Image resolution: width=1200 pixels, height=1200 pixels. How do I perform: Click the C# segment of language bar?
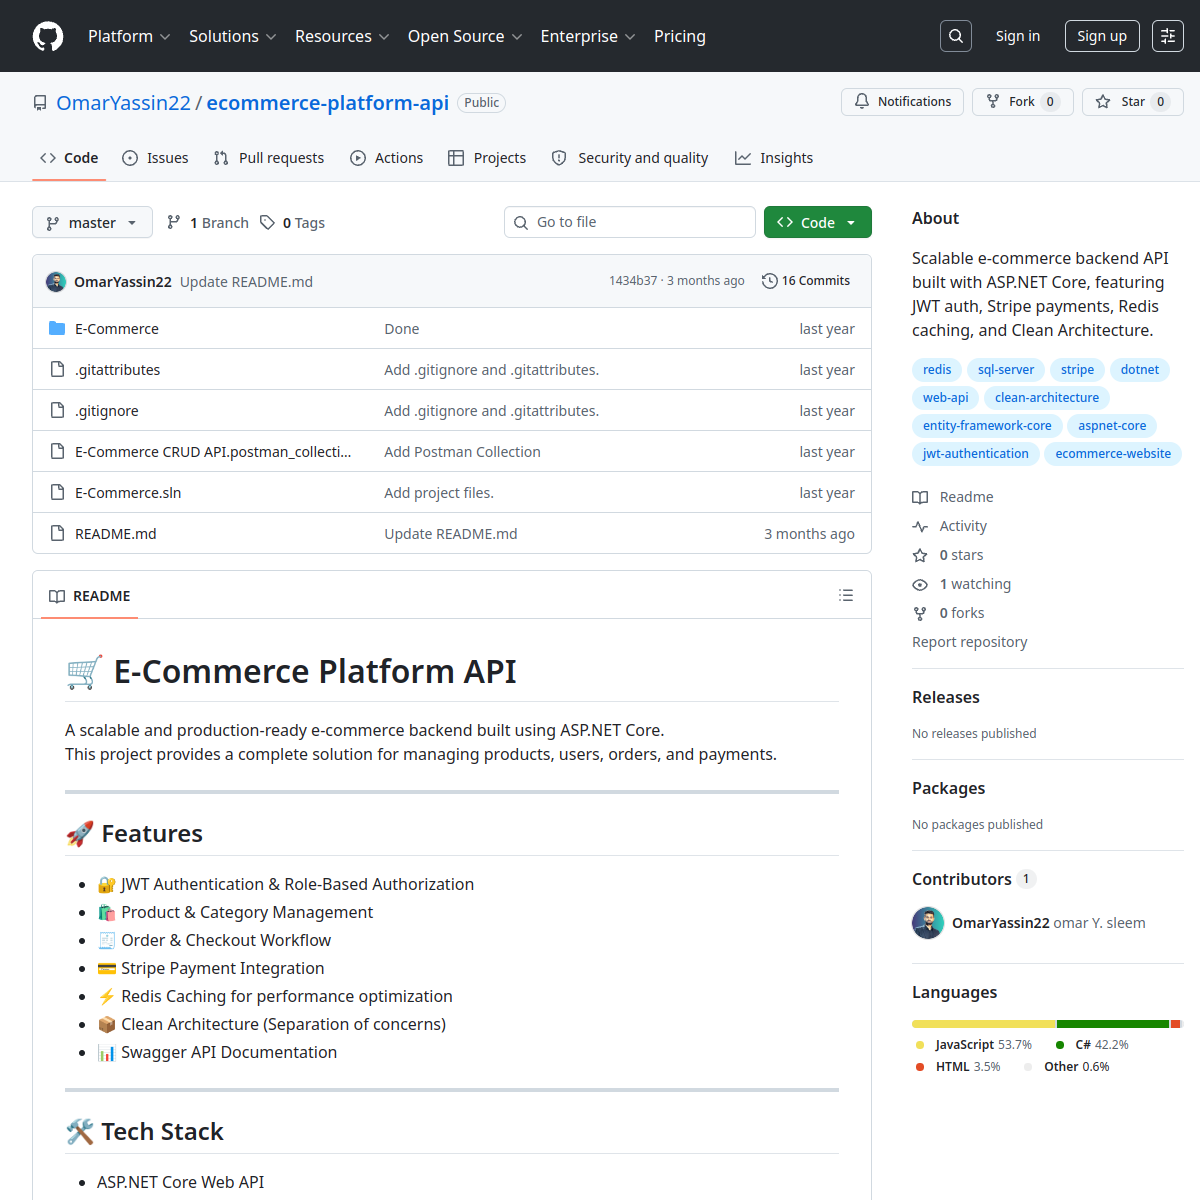(1113, 1024)
